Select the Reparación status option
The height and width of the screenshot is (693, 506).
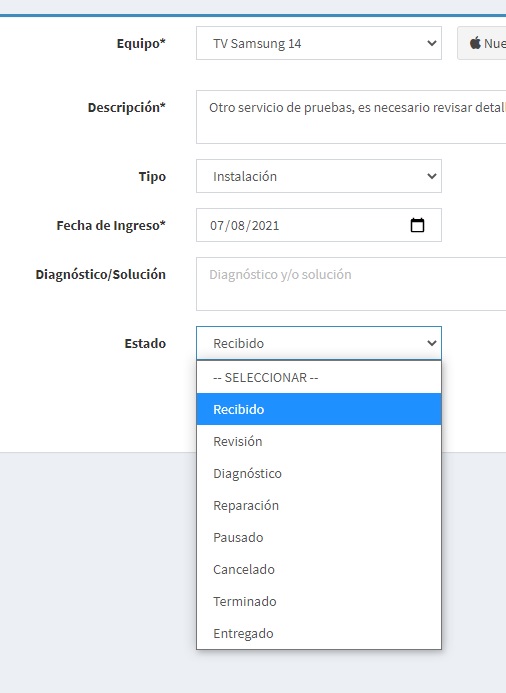pyautogui.click(x=319, y=506)
